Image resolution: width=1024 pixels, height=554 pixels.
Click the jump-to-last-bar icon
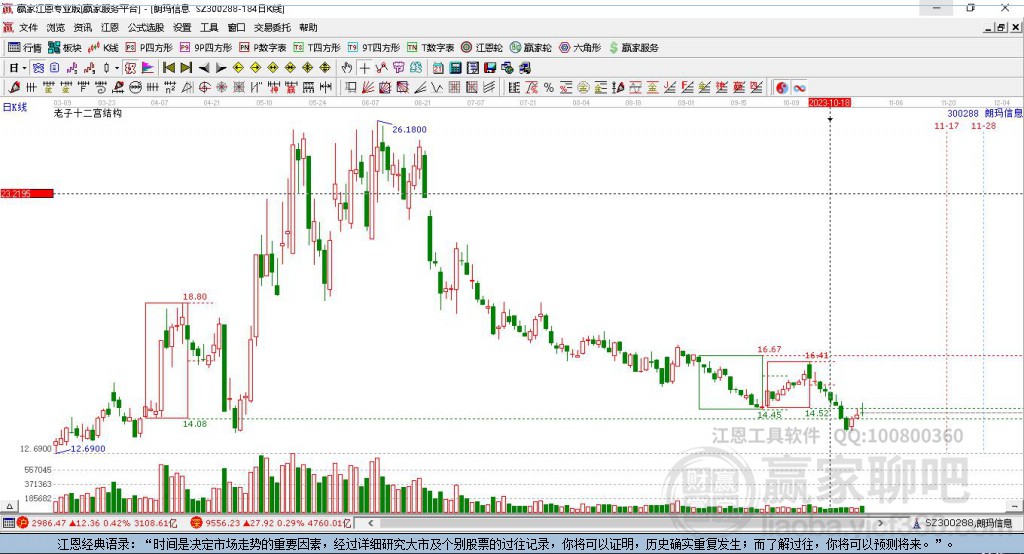[186, 68]
